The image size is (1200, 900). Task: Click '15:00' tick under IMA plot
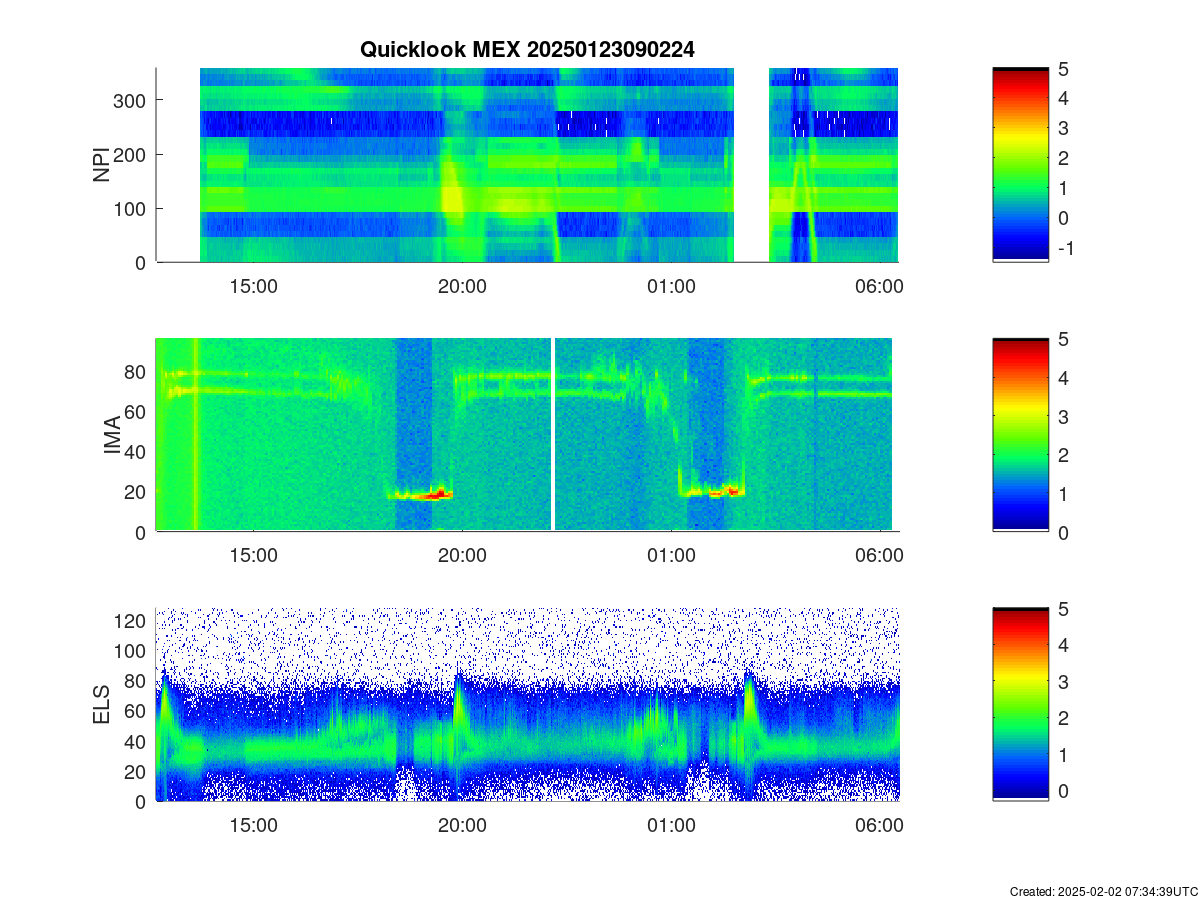pos(254,556)
